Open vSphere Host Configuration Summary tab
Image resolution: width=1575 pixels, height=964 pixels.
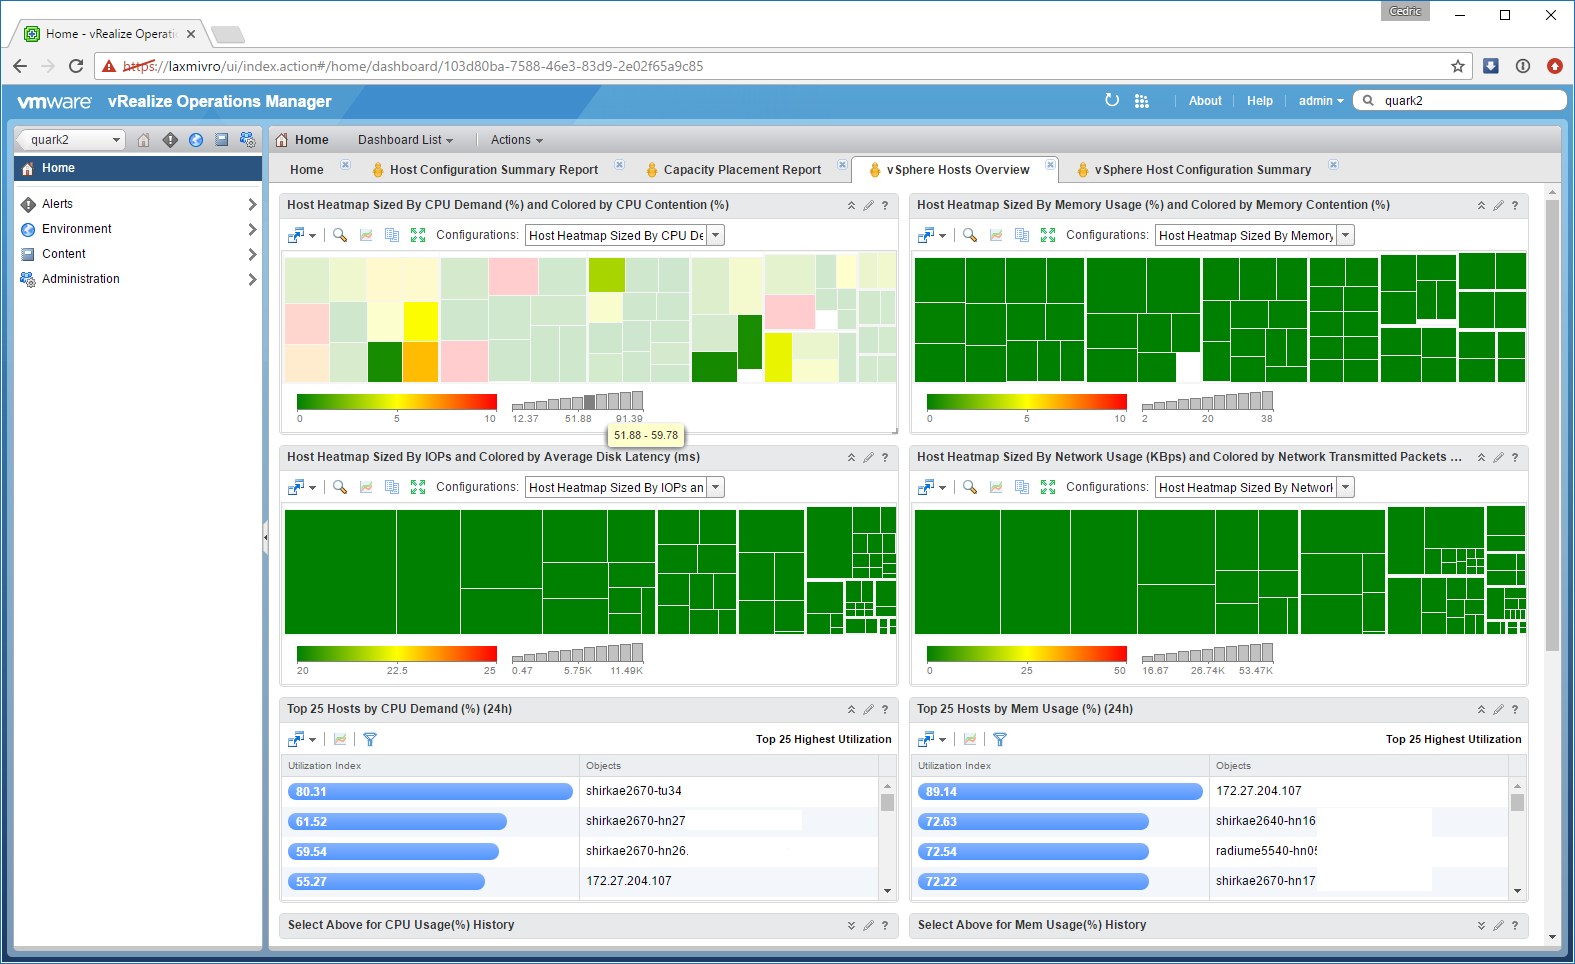pyautogui.click(x=1202, y=170)
